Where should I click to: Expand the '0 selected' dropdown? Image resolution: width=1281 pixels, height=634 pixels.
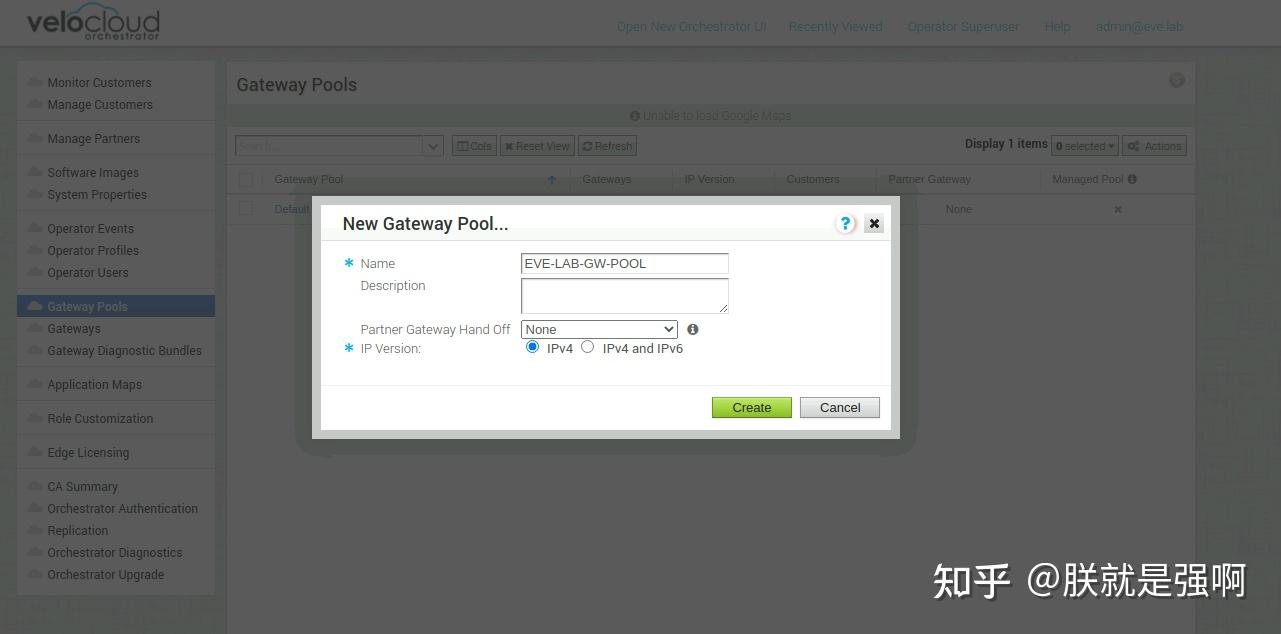pyautogui.click(x=1084, y=146)
